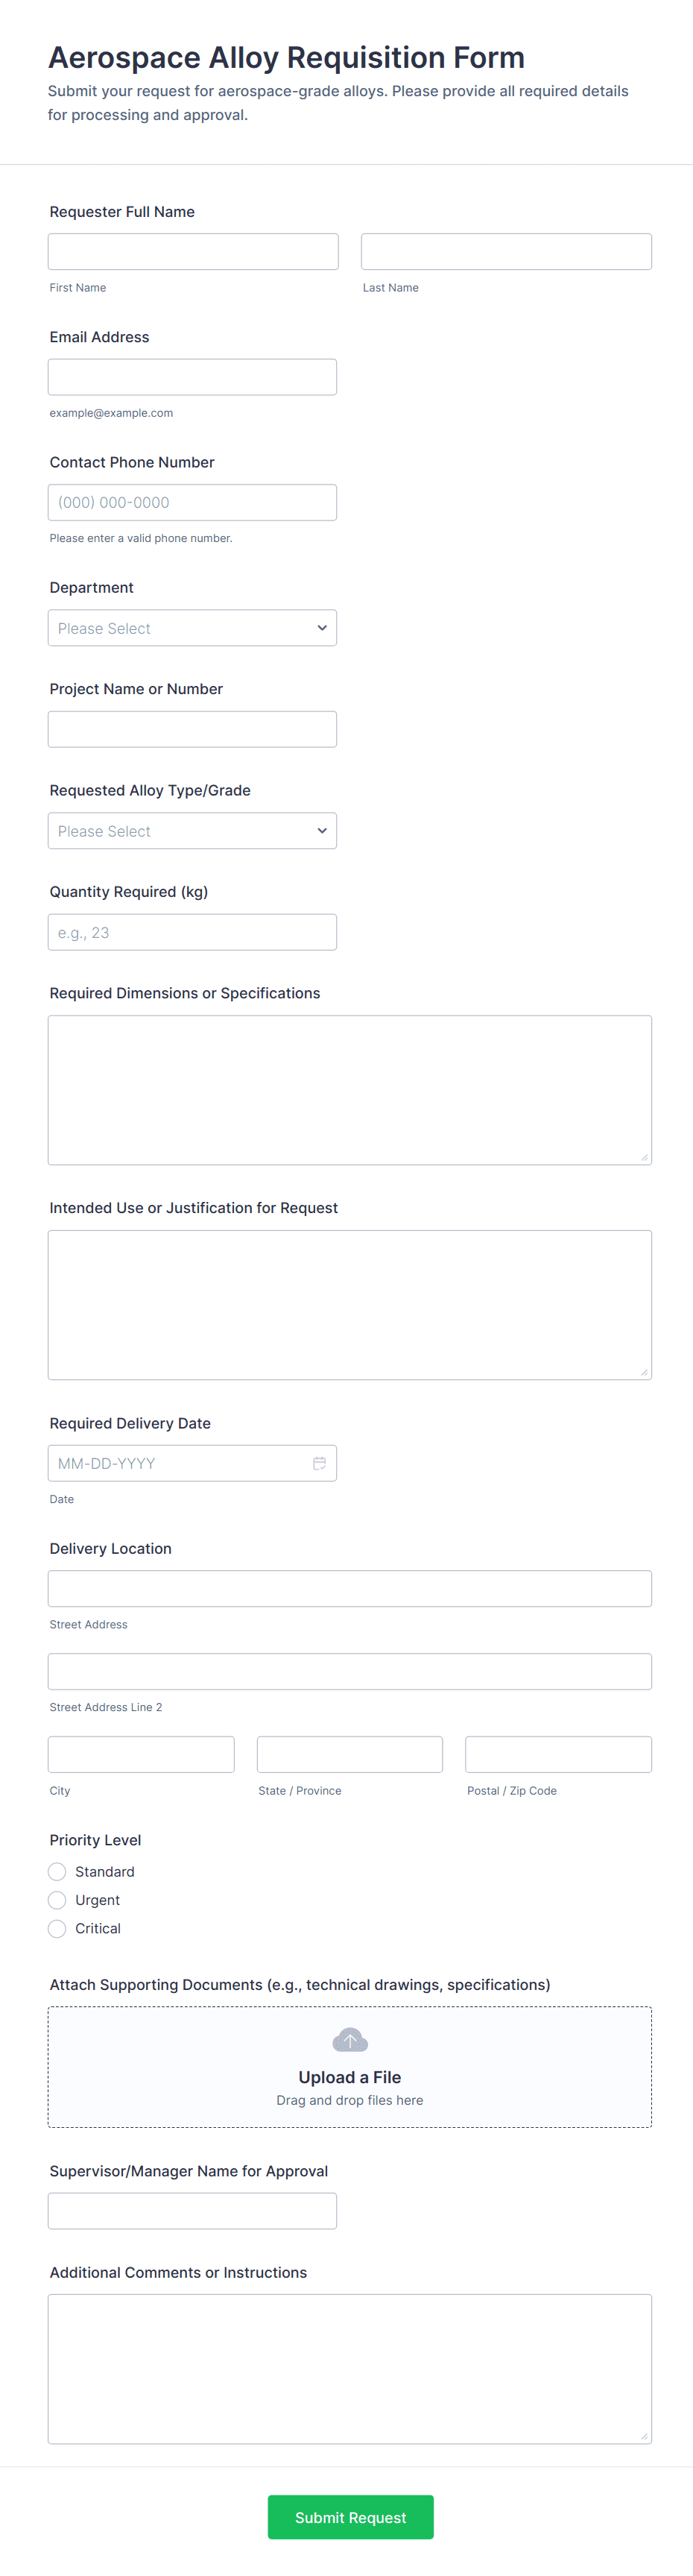Pick the Critical priority level

tap(57, 1928)
